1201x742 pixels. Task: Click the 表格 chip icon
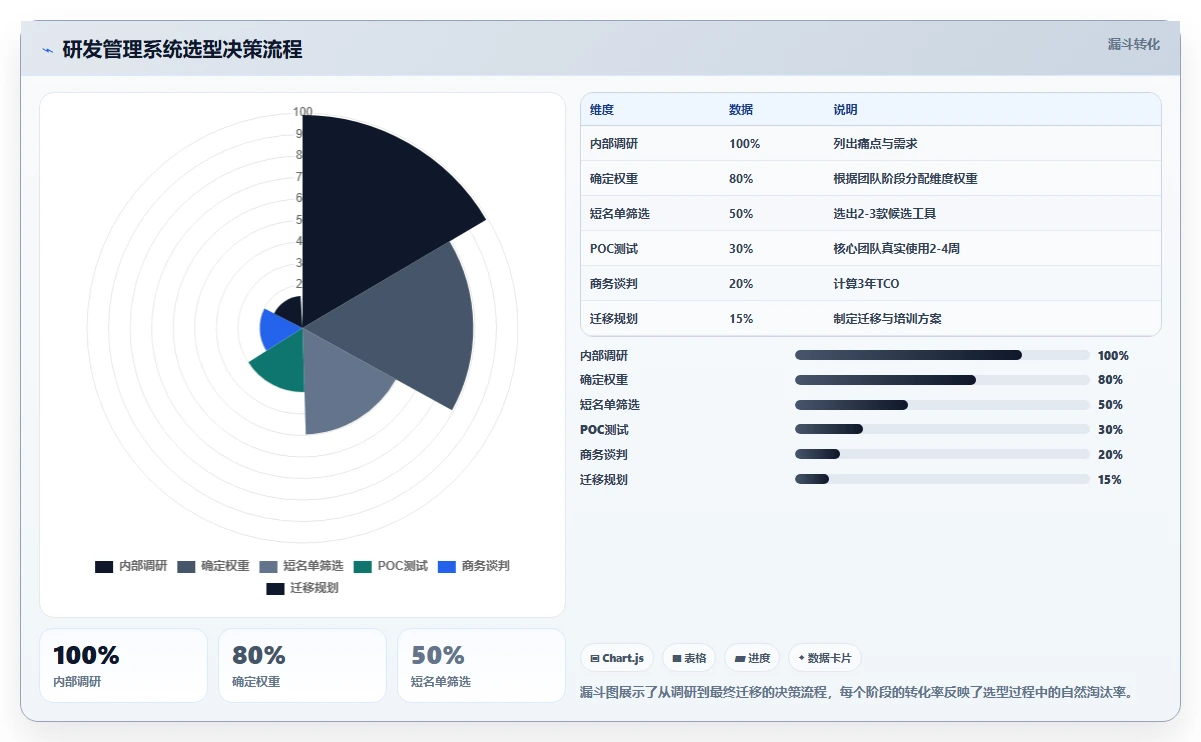[x=677, y=659]
